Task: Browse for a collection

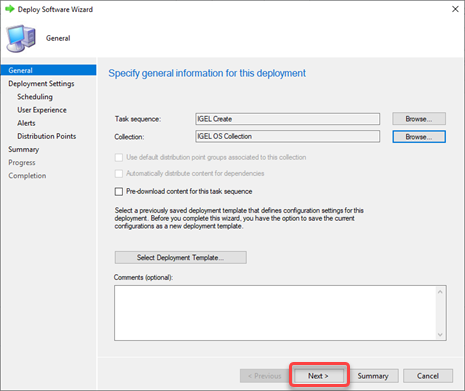Action: pyautogui.click(x=419, y=137)
